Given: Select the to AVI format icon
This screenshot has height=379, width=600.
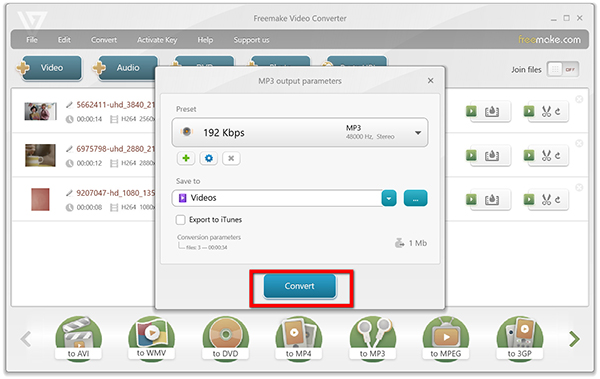Looking at the screenshot, I should click(78, 338).
